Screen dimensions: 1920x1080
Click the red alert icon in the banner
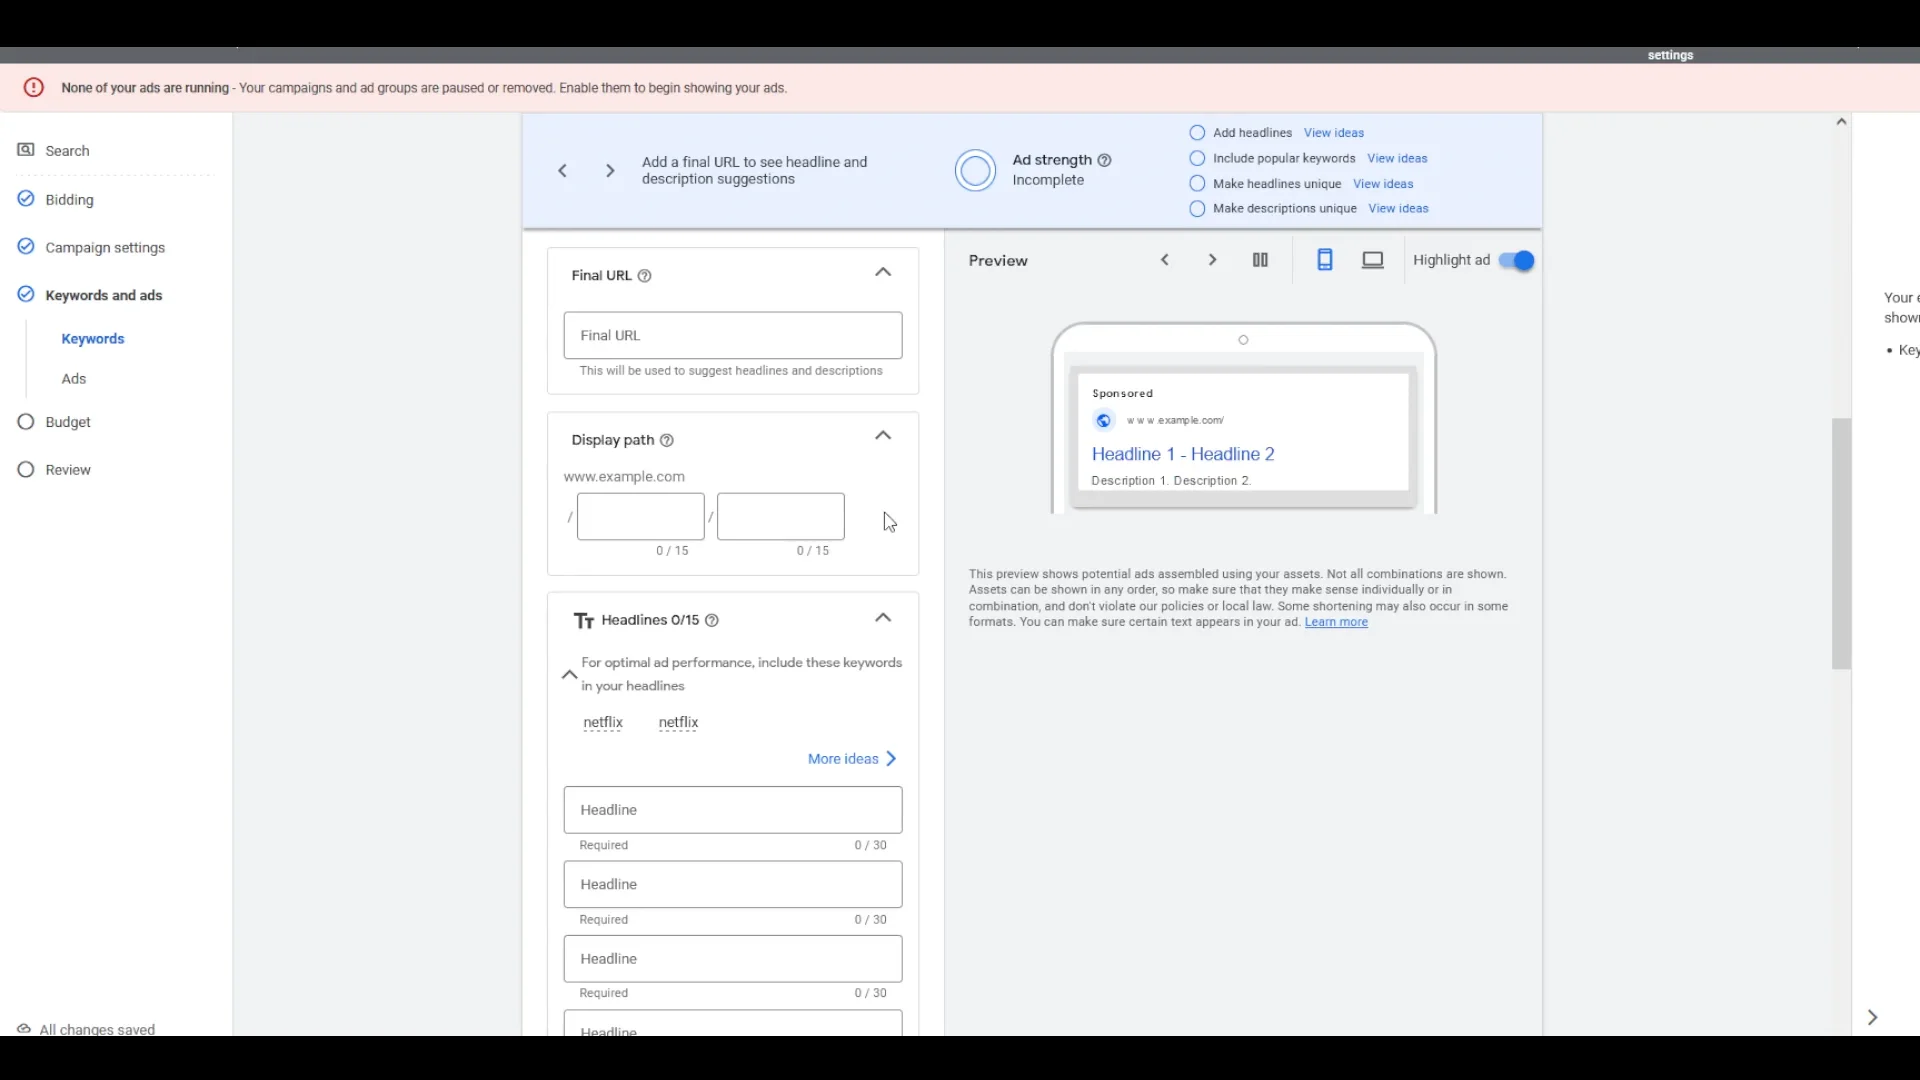pyautogui.click(x=34, y=88)
